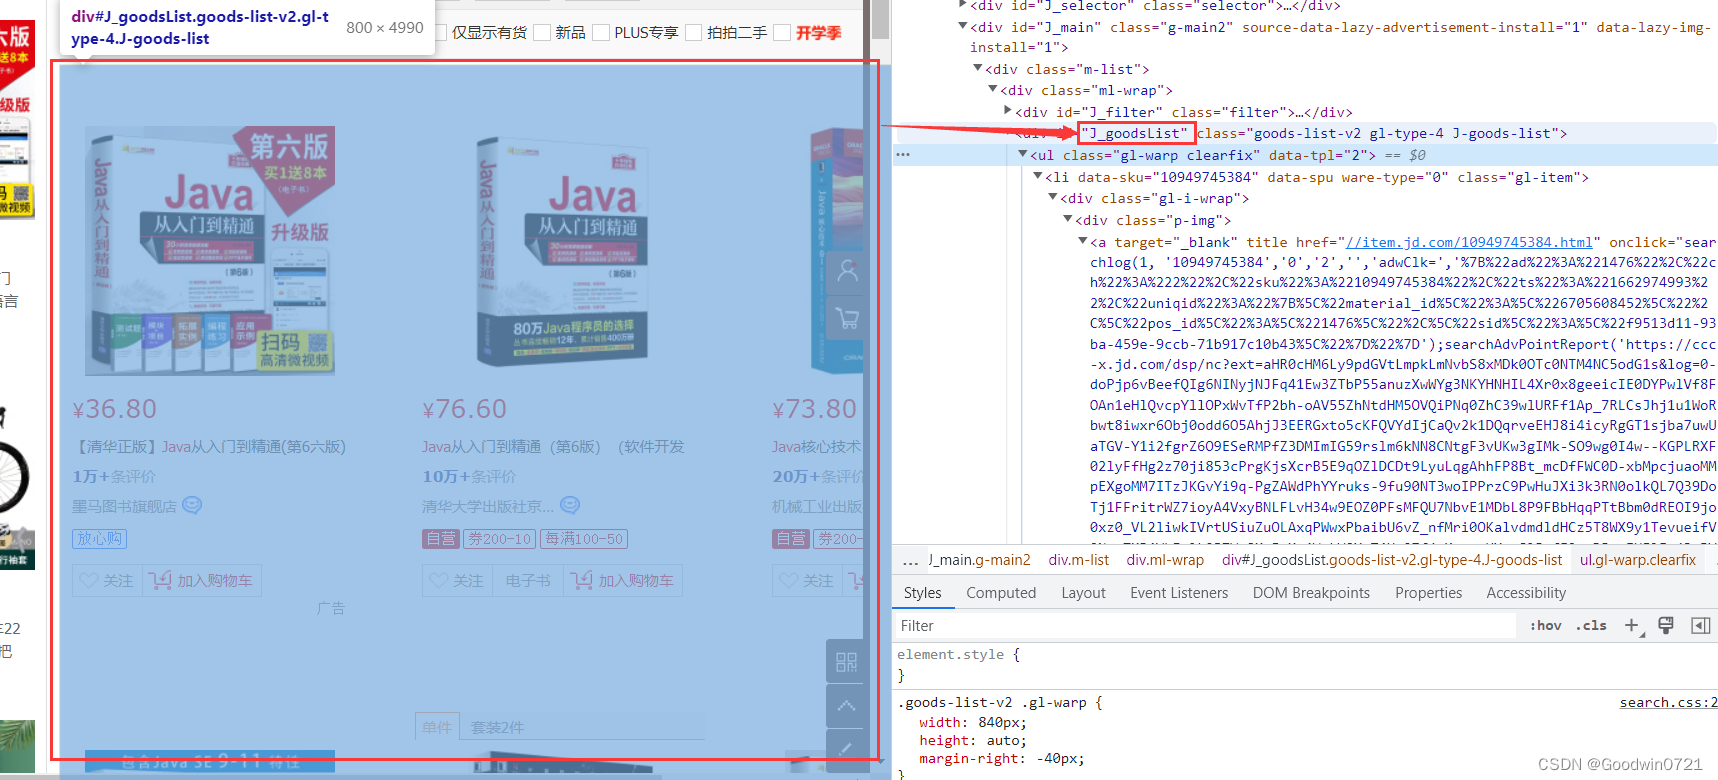This screenshot has height=780, width=1718.
Task: Click chat icon beside 墨马图书旗舰店
Action: 192,506
